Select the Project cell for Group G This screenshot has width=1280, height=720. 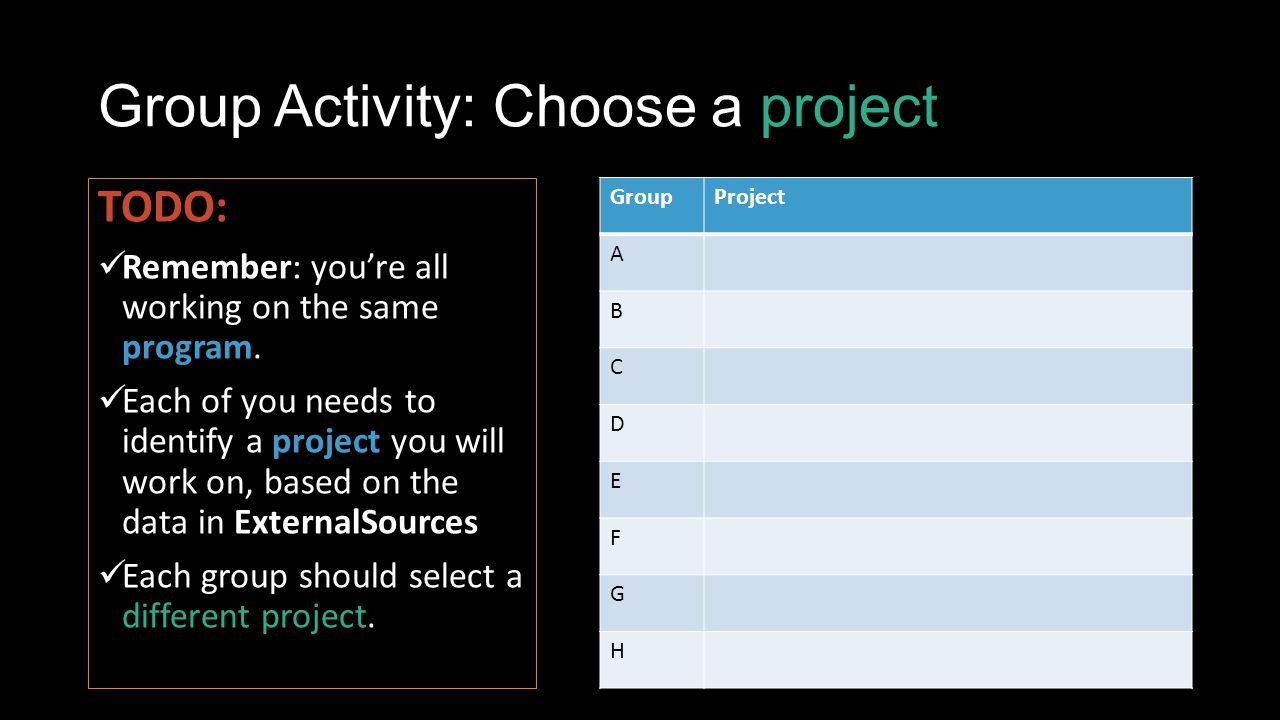[948, 602]
